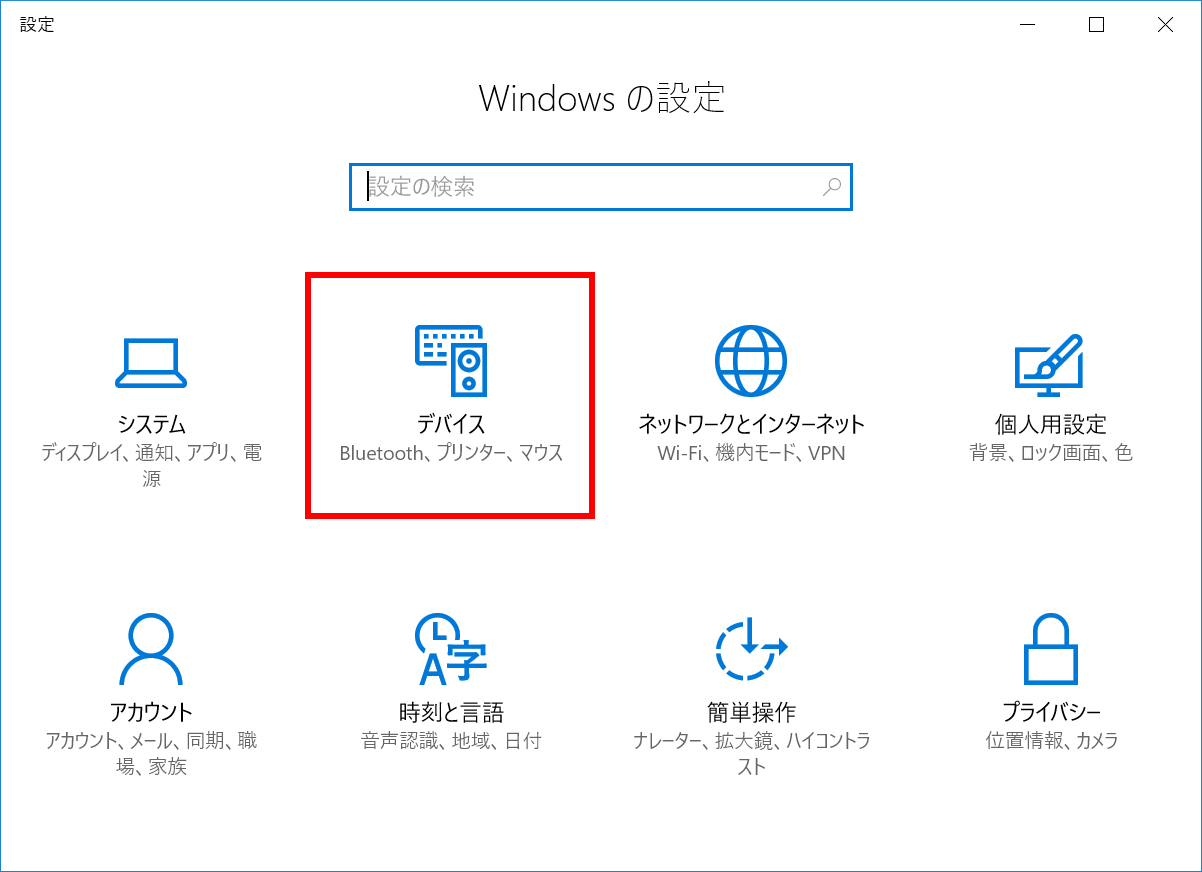Click the '音声認識、地域、日付' description
This screenshot has width=1202, height=872.
coord(451,741)
